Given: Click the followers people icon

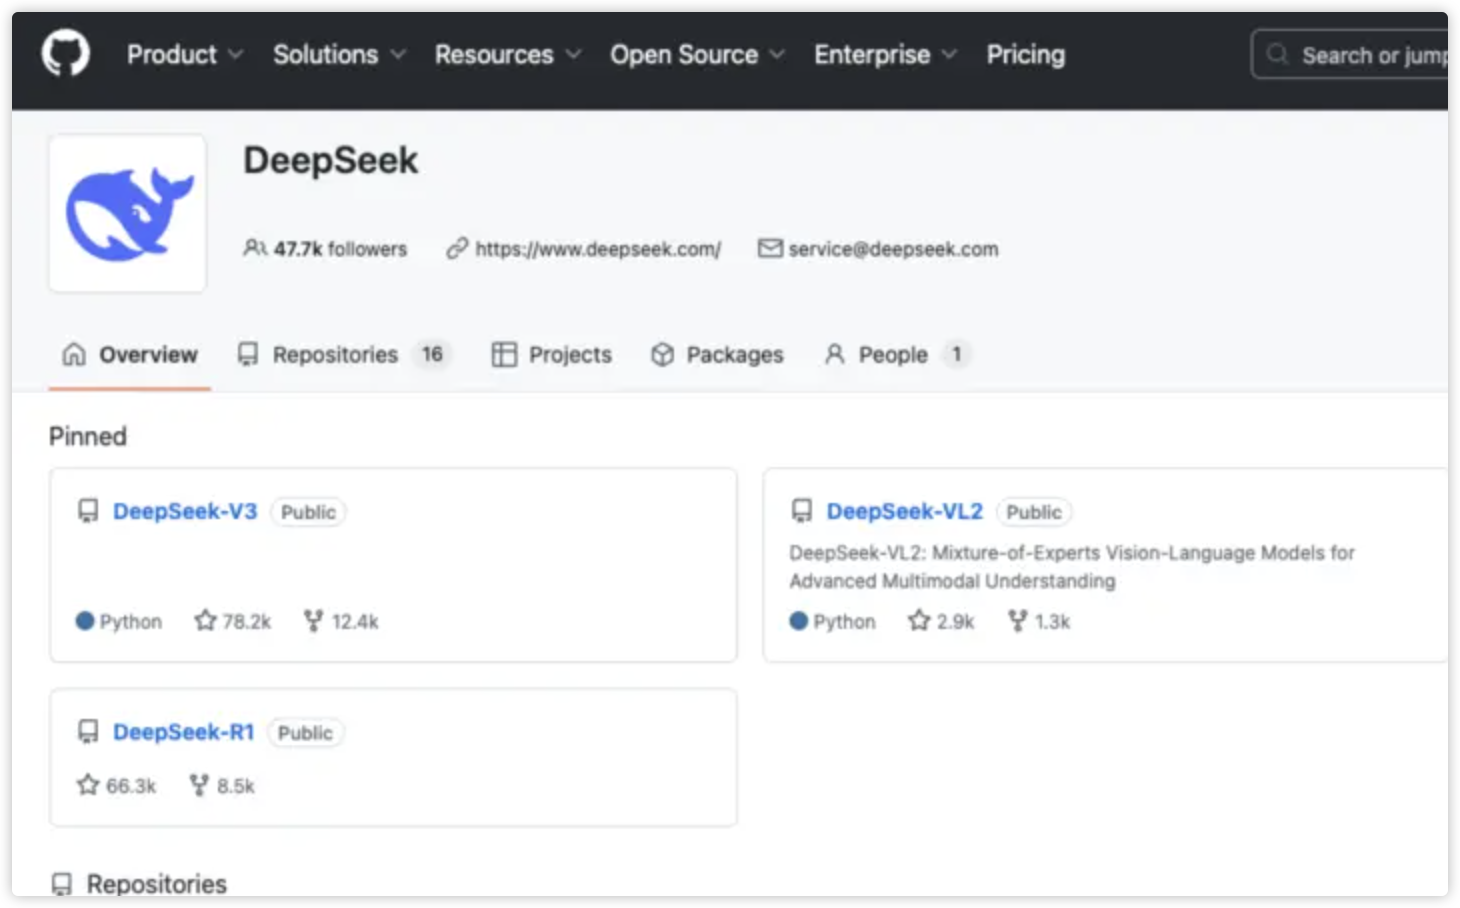Looking at the screenshot, I should click(255, 248).
